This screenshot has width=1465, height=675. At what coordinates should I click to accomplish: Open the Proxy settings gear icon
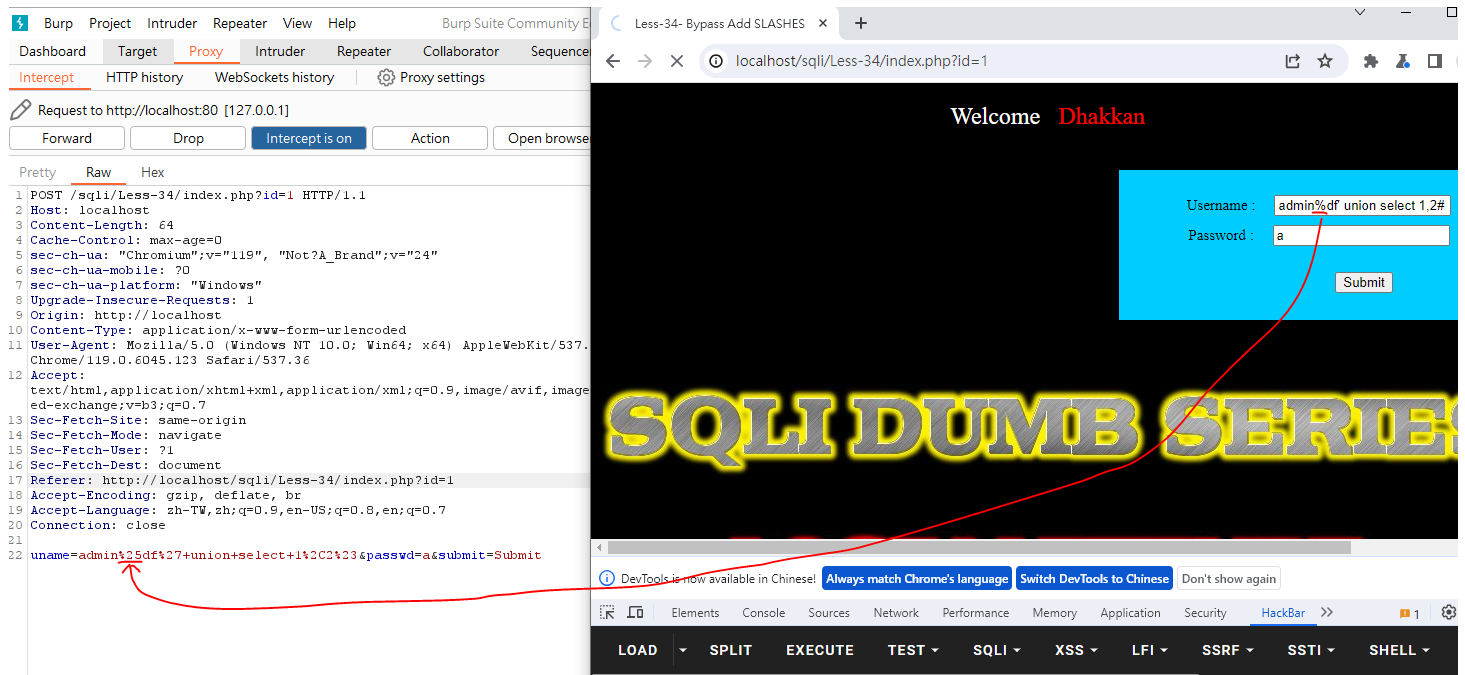[x=386, y=77]
